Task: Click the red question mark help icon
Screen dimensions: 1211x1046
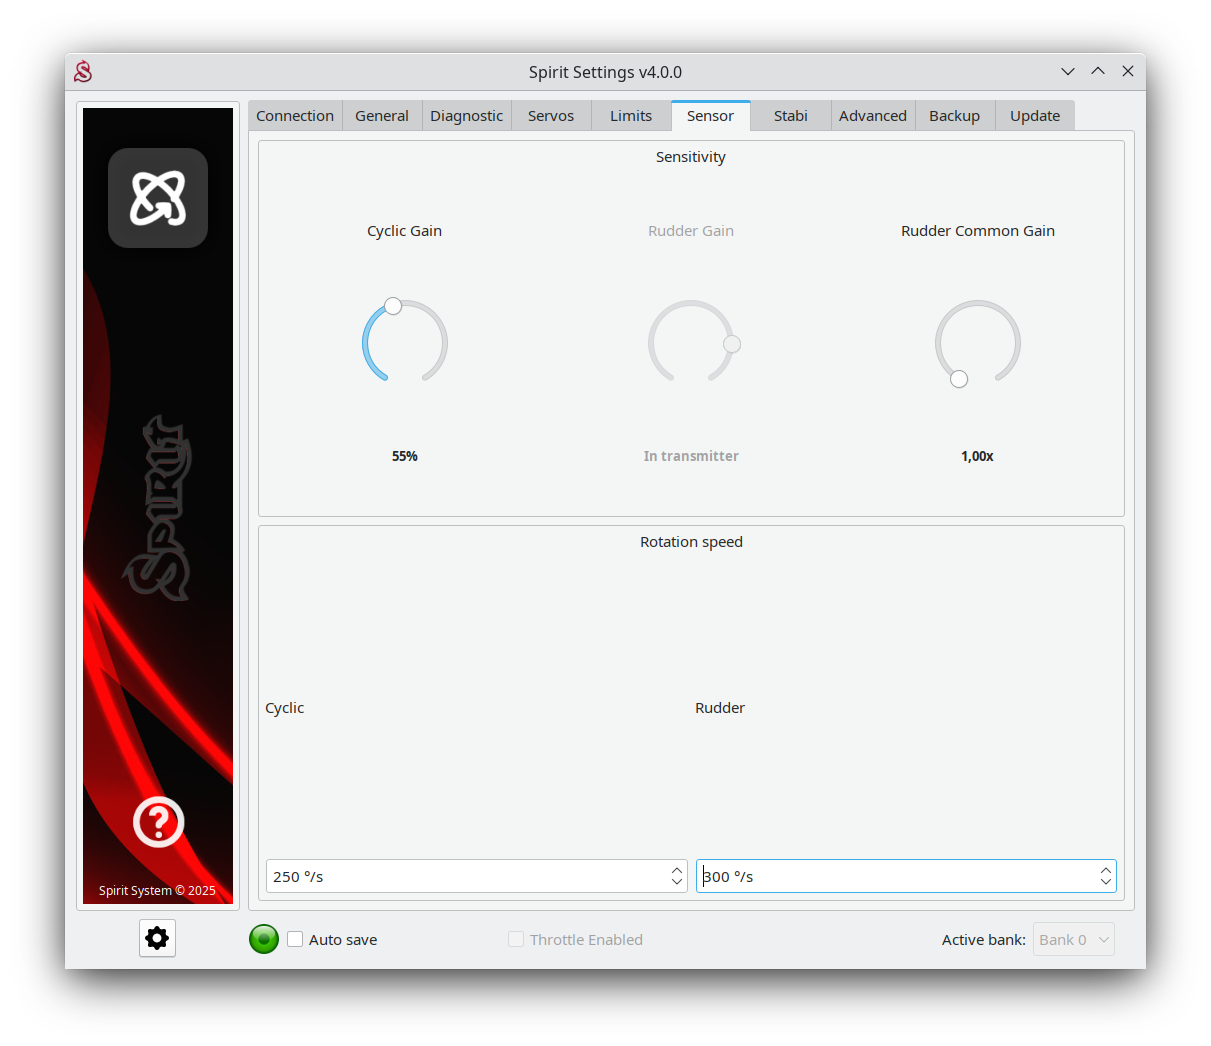Action: tap(158, 822)
